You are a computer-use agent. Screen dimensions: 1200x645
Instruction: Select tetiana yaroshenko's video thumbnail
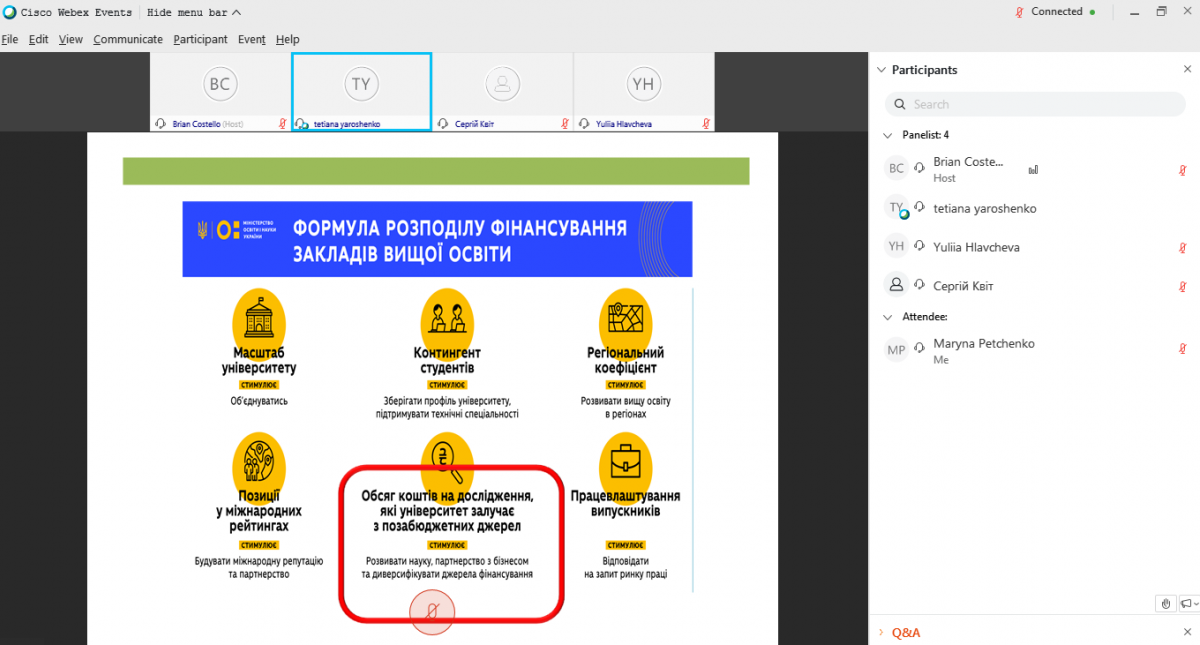coord(361,85)
